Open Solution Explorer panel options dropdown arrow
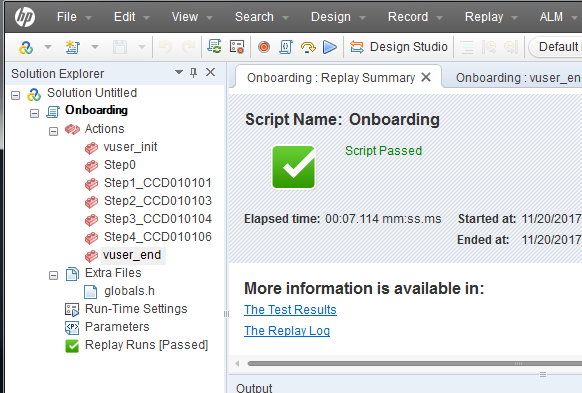The image size is (582, 393). (179, 72)
